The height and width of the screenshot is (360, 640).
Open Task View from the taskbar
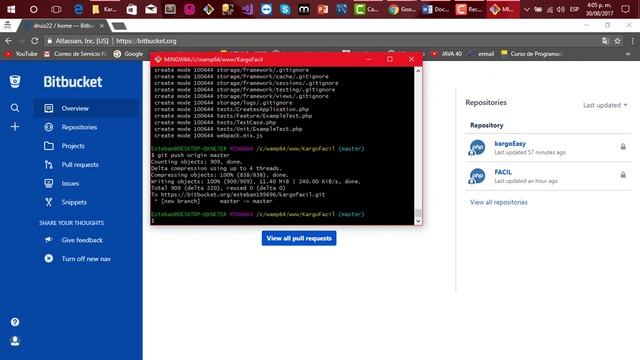coord(56,9)
